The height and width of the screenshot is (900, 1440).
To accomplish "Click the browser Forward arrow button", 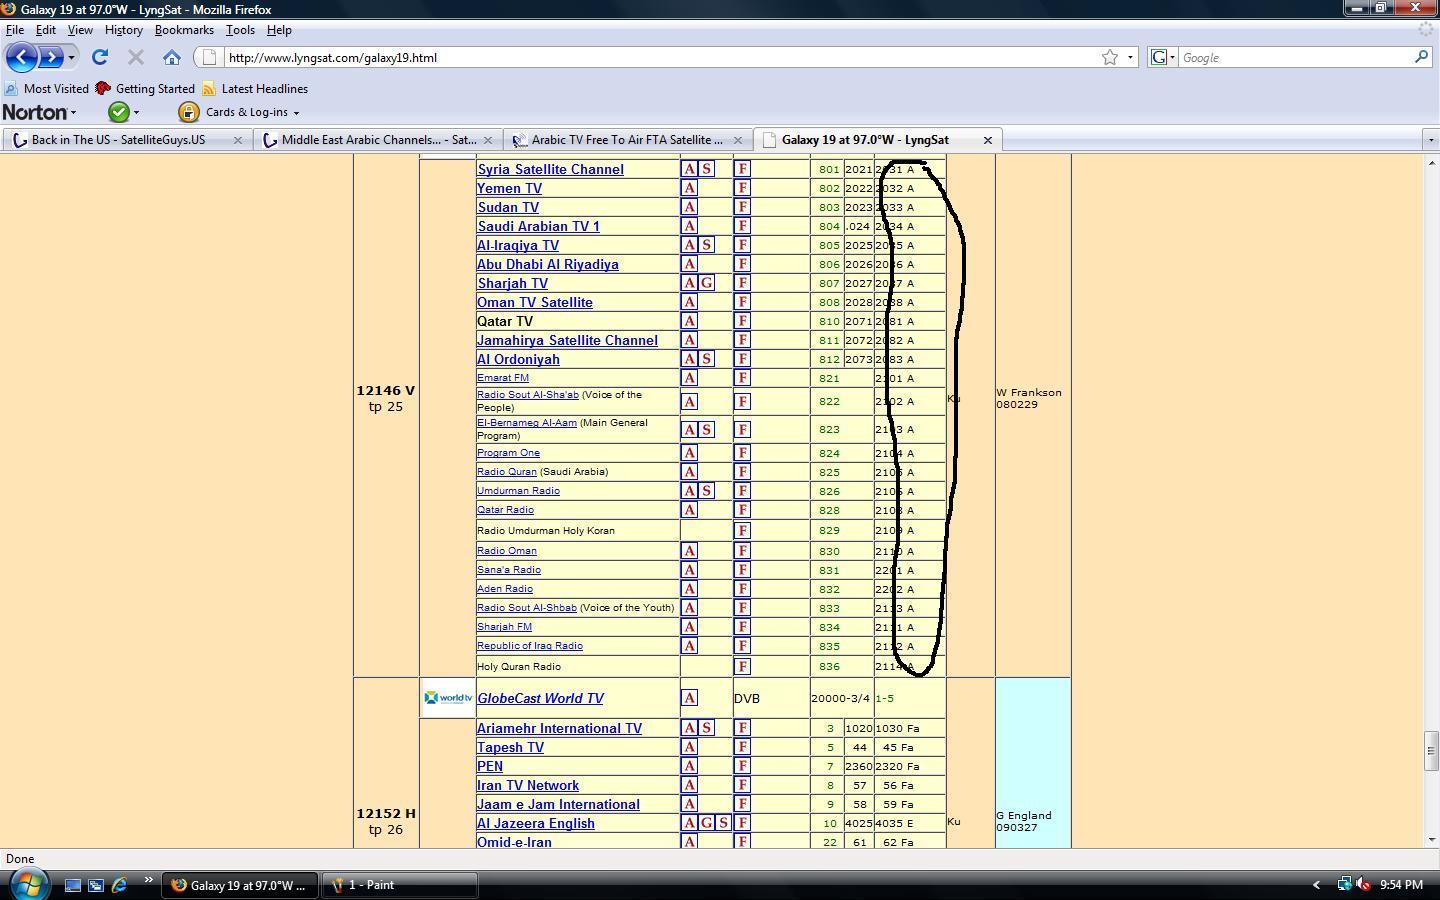I will [x=51, y=57].
